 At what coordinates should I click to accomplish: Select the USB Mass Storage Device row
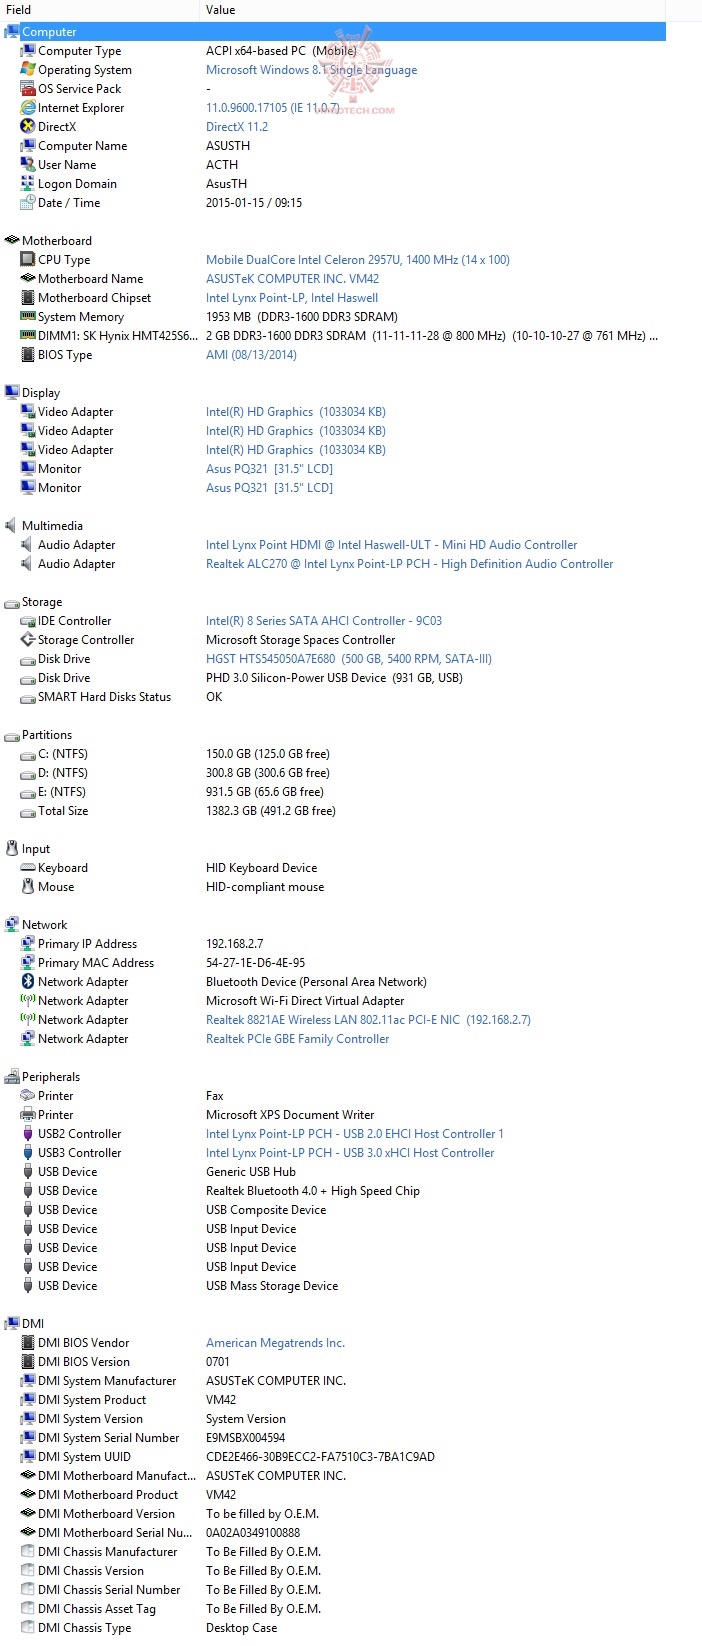point(333,1286)
